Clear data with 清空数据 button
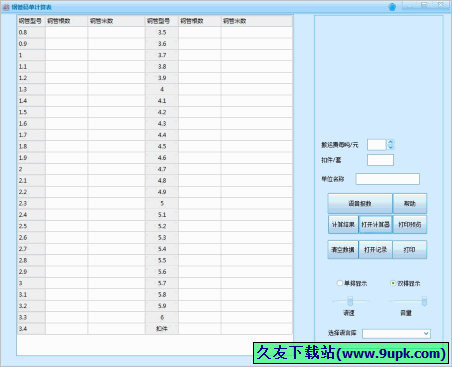452x367 pixels. coord(343,249)
